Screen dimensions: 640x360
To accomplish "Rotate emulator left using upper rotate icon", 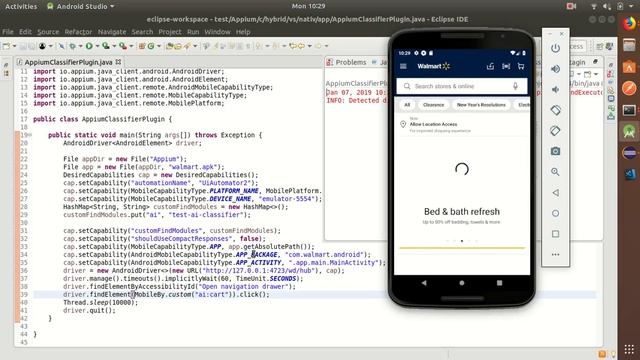I will click(x=555, y=110).
